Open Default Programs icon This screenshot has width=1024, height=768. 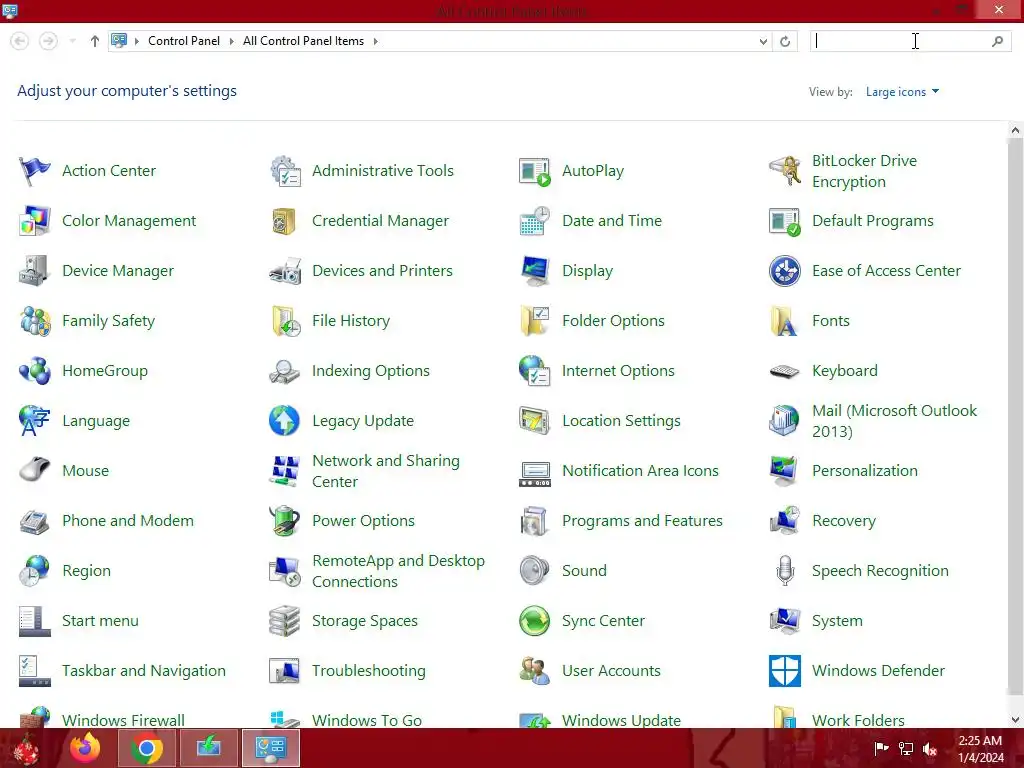click(x=785, y=221)
